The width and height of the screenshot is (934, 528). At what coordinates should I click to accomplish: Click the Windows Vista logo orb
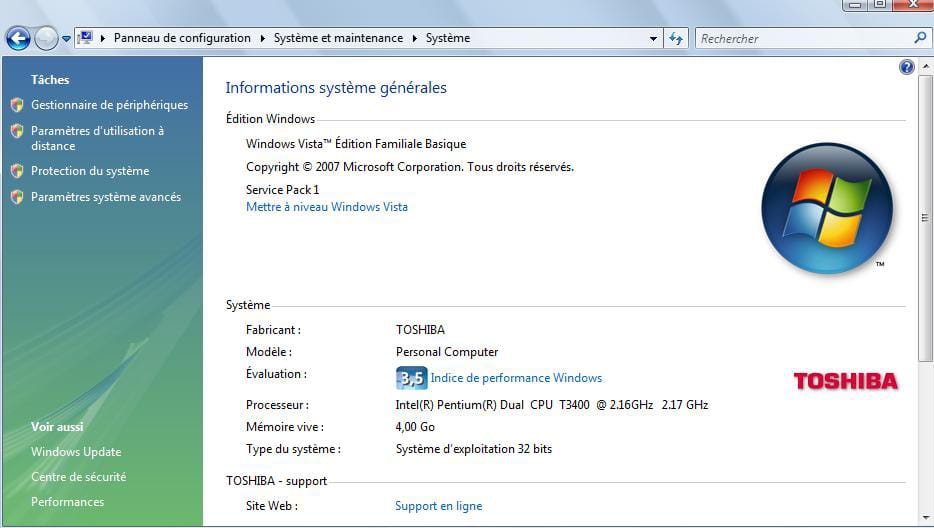click(827, 209)
